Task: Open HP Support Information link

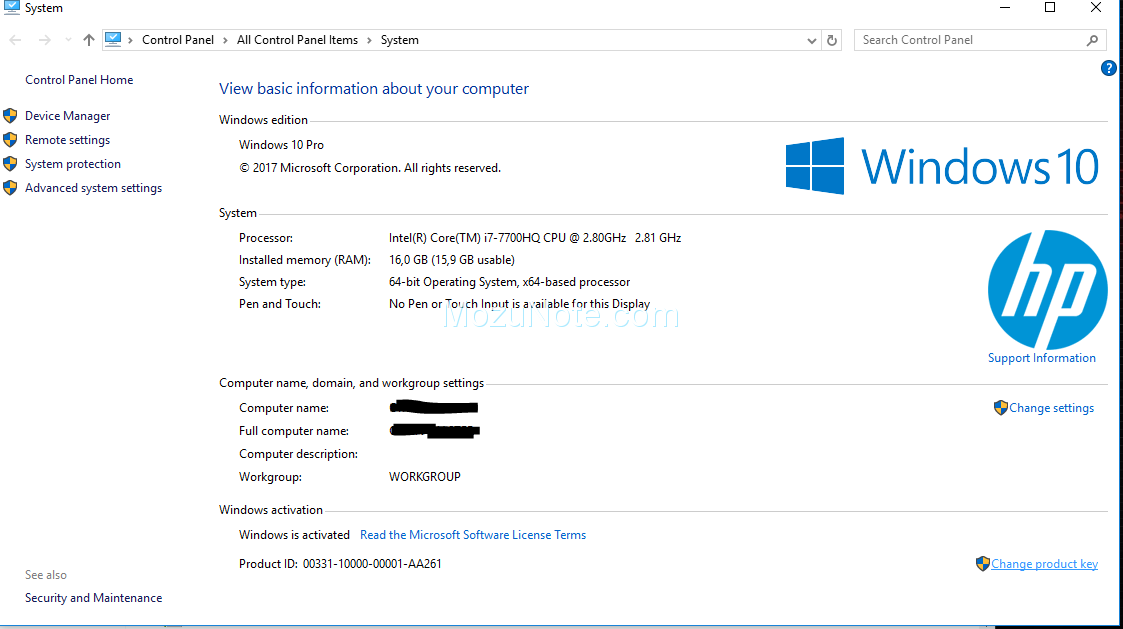Action: pyautogui.click(x=1041, y=358)
